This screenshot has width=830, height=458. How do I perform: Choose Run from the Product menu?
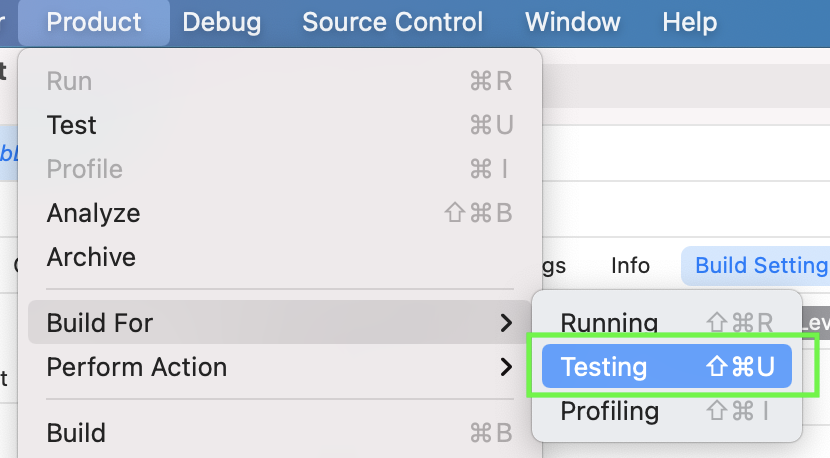pos(69,81)
